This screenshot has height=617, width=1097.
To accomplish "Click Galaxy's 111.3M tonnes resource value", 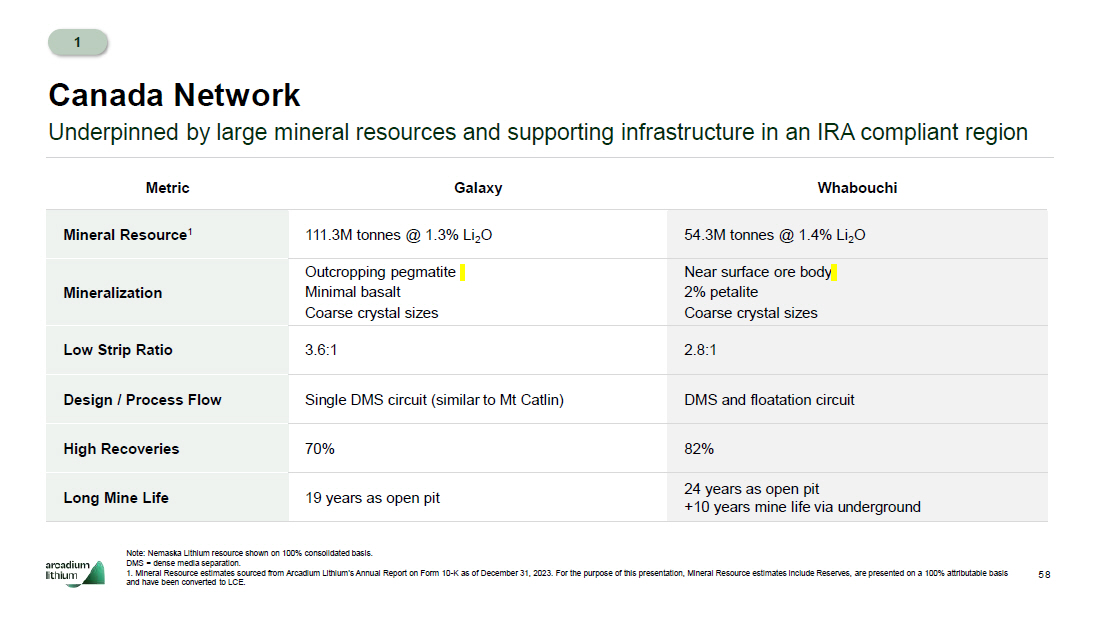I will click(x=398, y=236).
